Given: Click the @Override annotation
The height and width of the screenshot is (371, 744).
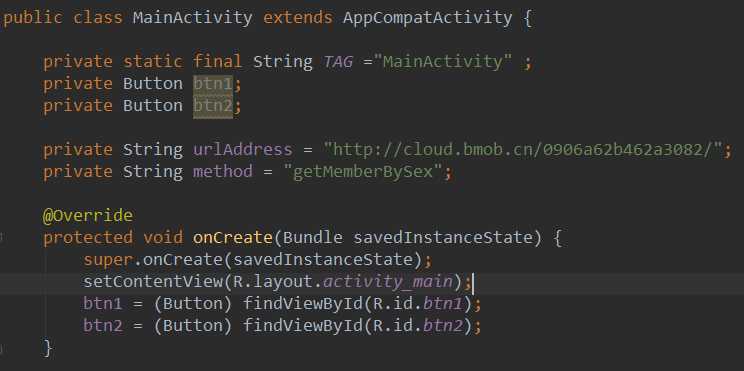Looking at the screenshot, I should pyautogui.click(x=88, y=215).
